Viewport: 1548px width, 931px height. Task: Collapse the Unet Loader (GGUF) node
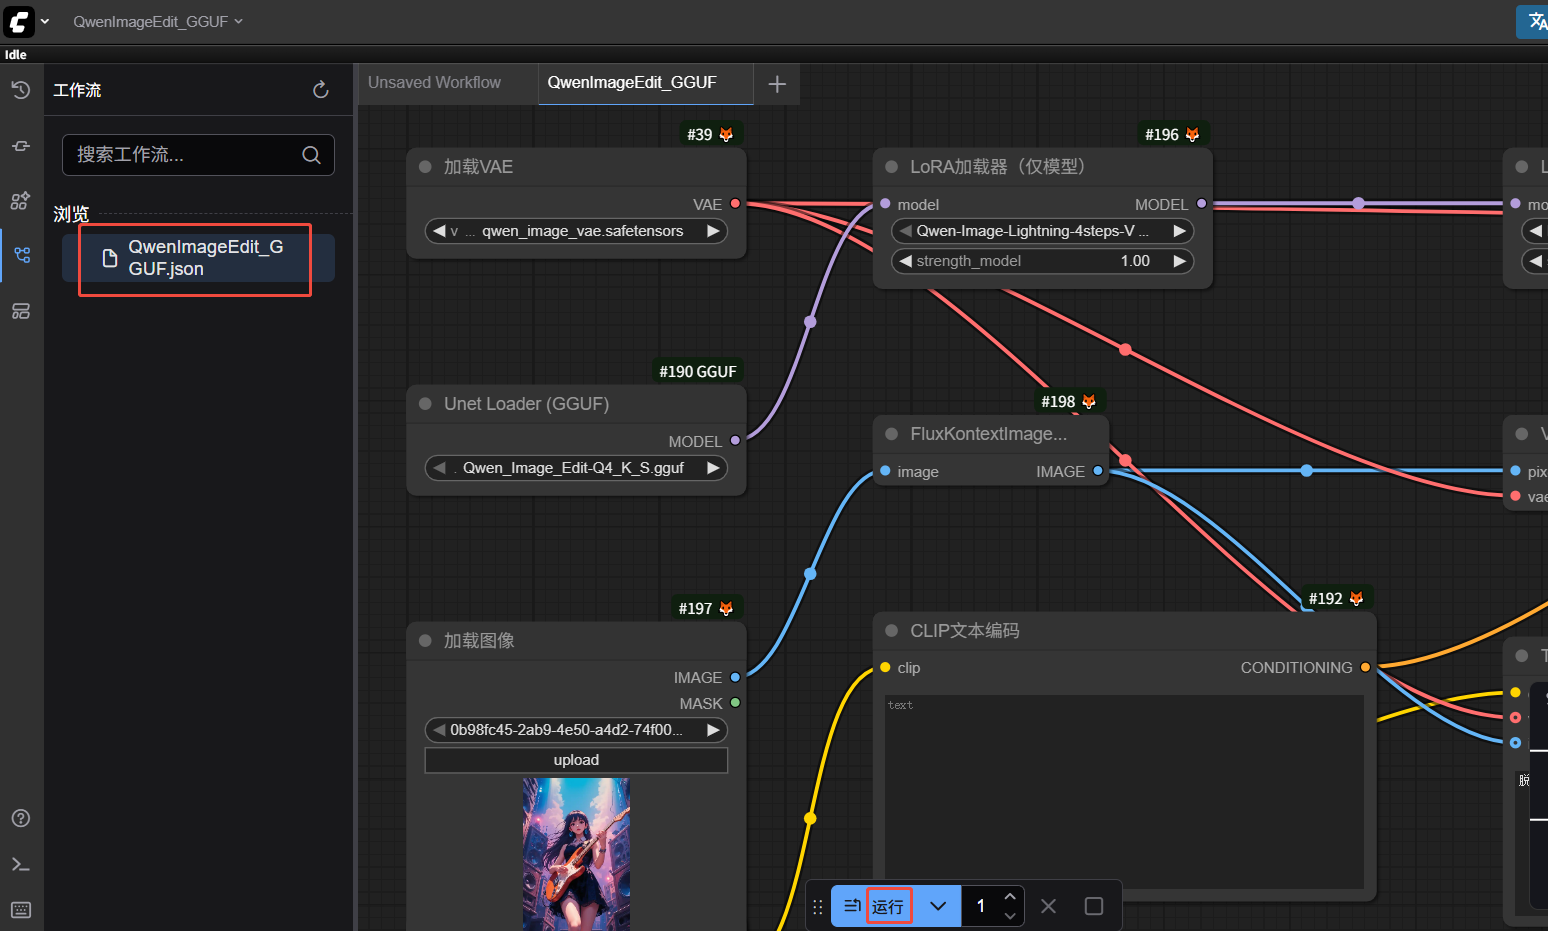coord(425,404)
